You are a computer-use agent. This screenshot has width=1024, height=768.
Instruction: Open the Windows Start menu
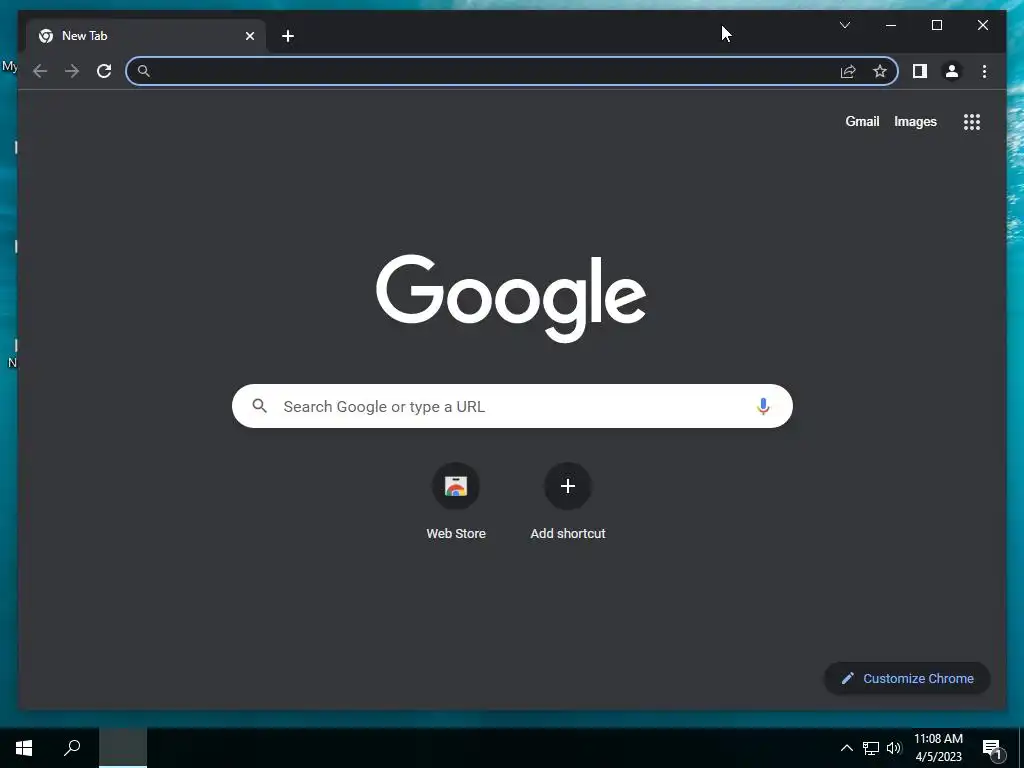[24, 748]
